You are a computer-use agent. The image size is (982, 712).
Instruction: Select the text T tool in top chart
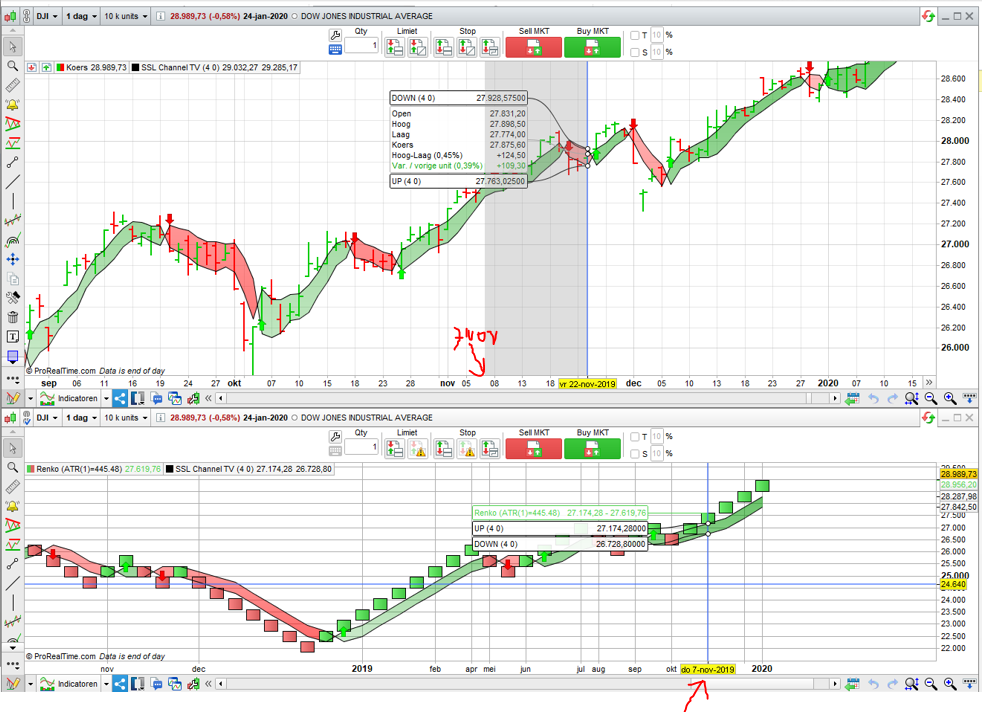[x=13, y=337]
